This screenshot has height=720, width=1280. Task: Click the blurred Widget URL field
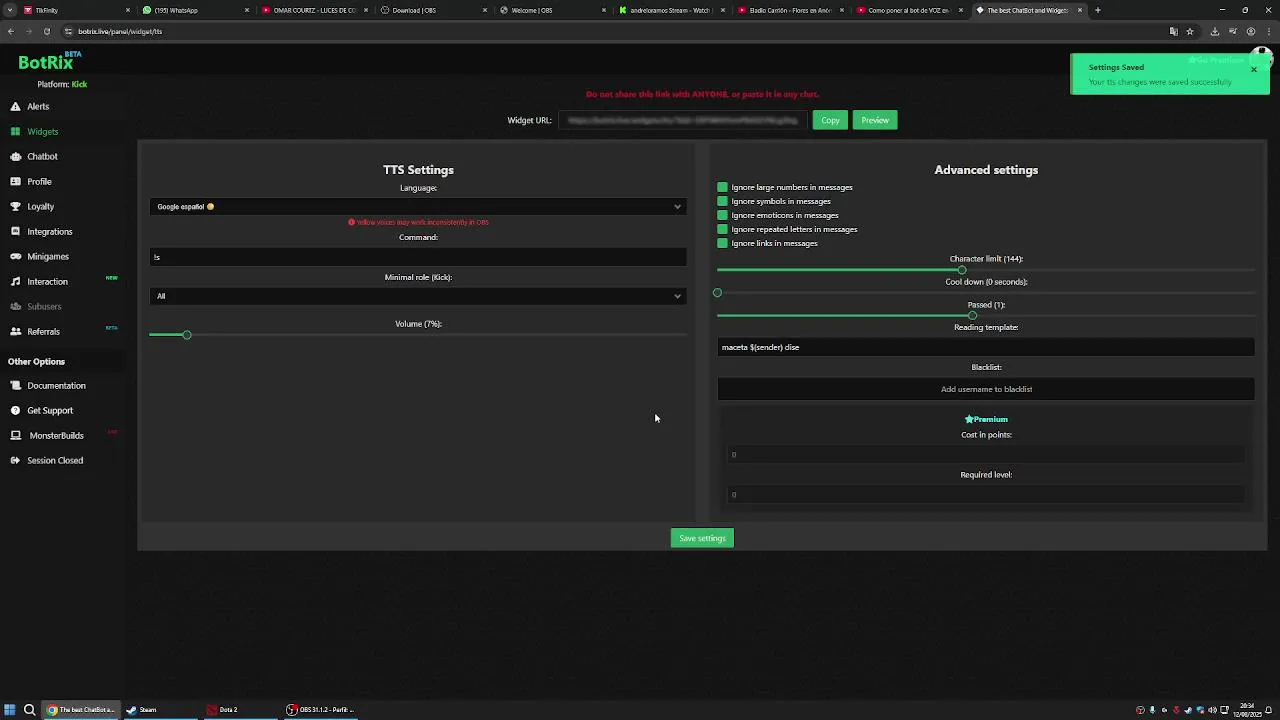click(682, 120)
